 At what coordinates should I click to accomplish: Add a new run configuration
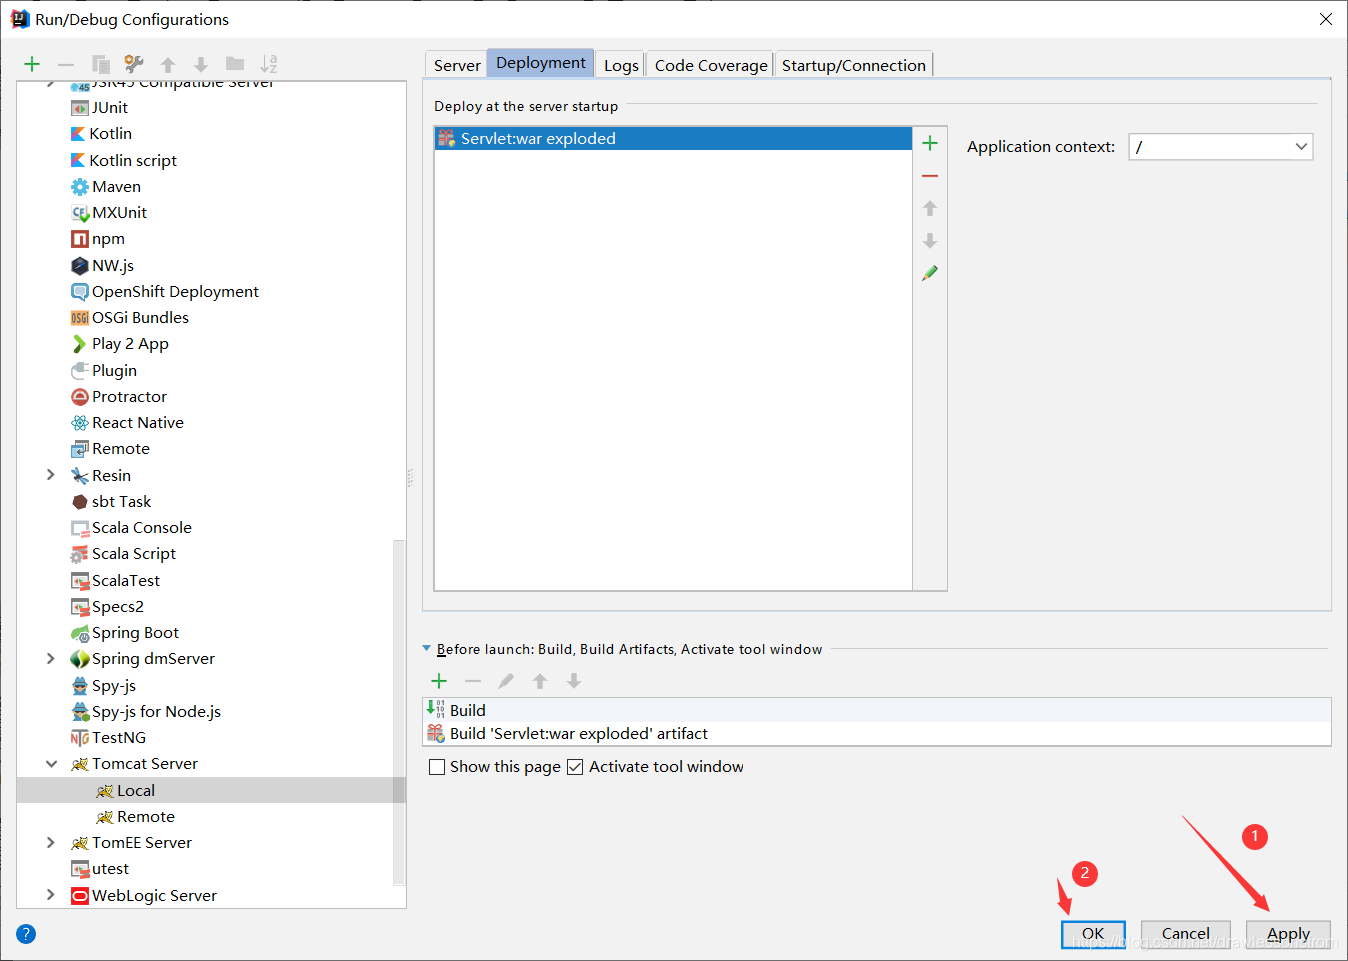32,64
